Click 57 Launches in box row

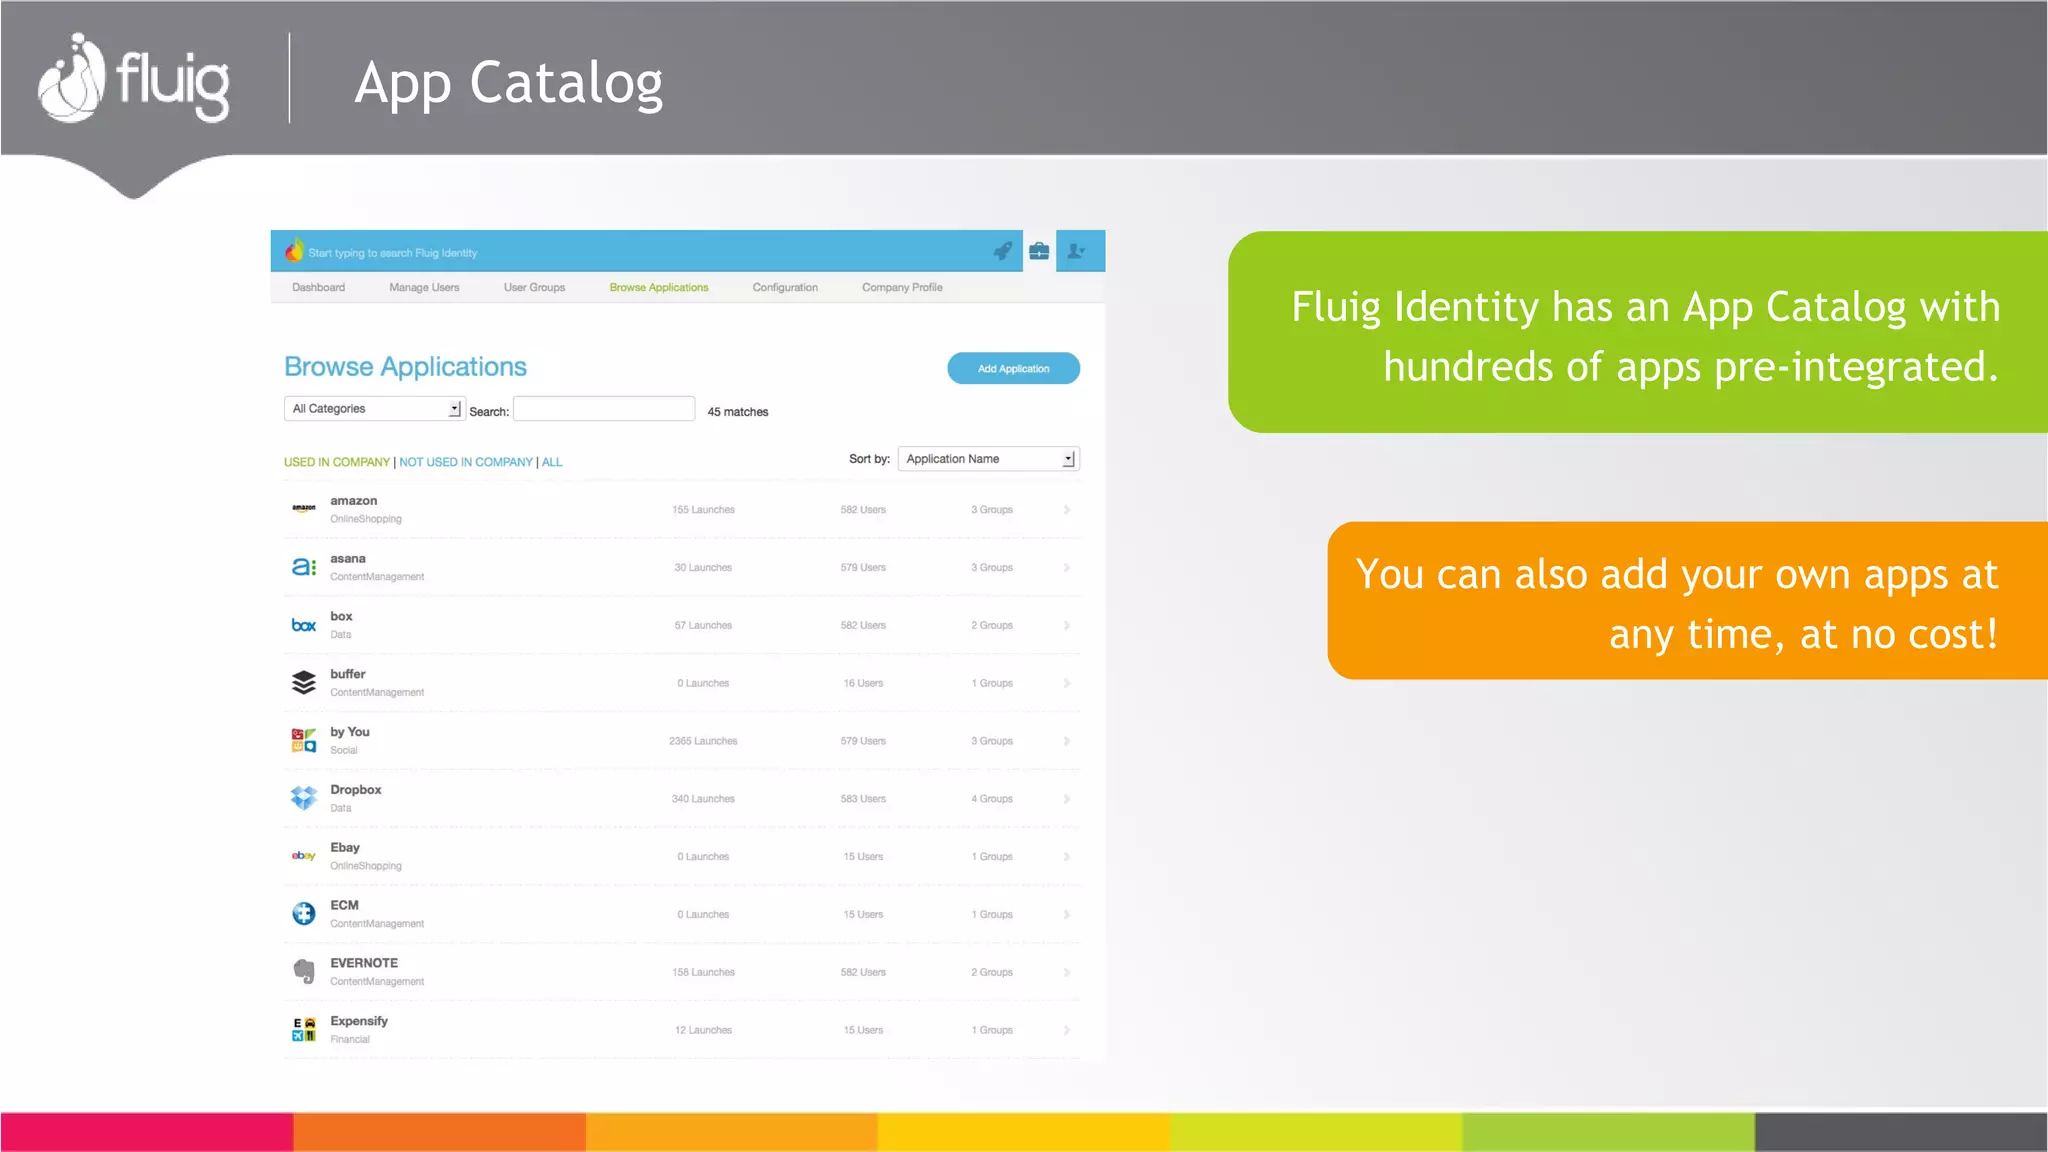703,626
